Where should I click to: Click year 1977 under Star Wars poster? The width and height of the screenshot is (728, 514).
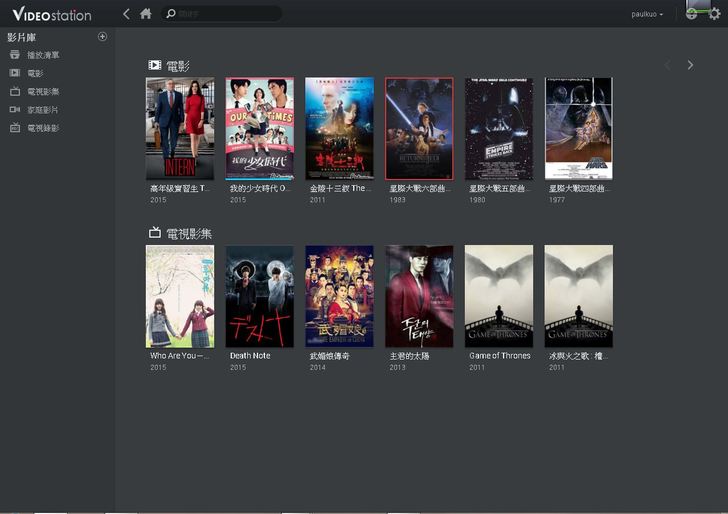click(557, 200)
